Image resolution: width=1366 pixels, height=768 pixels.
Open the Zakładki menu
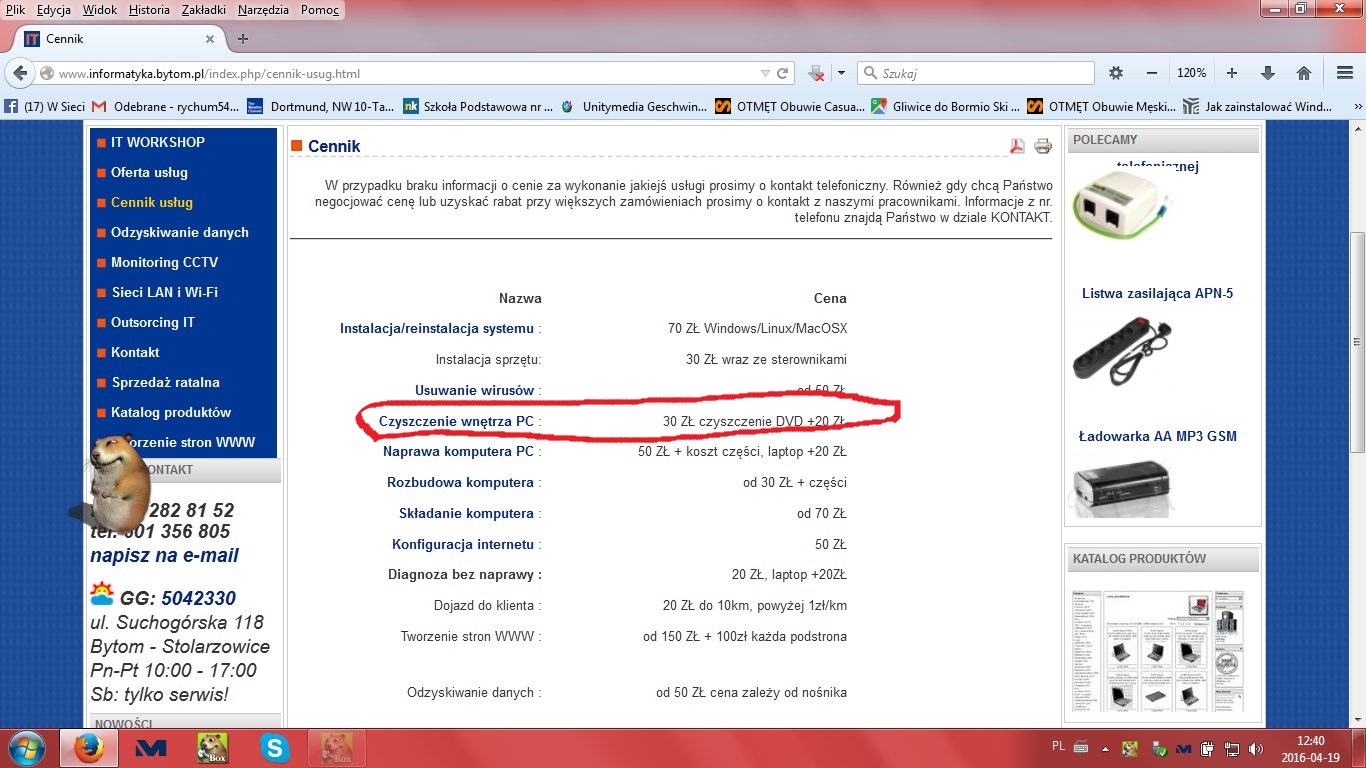point(205,10)
